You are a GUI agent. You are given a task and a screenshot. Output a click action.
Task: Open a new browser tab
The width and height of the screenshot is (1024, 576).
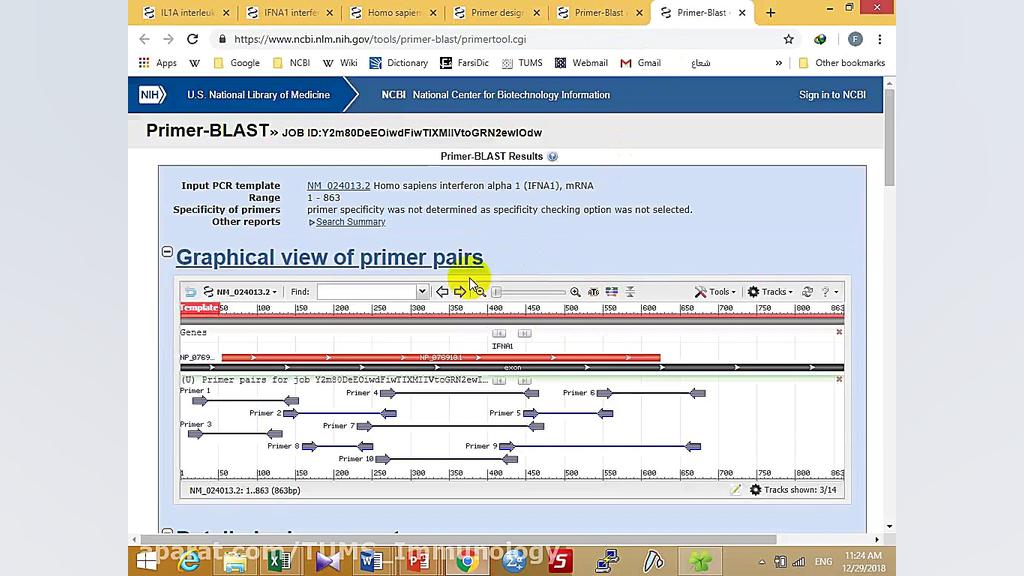click(771, 12)
